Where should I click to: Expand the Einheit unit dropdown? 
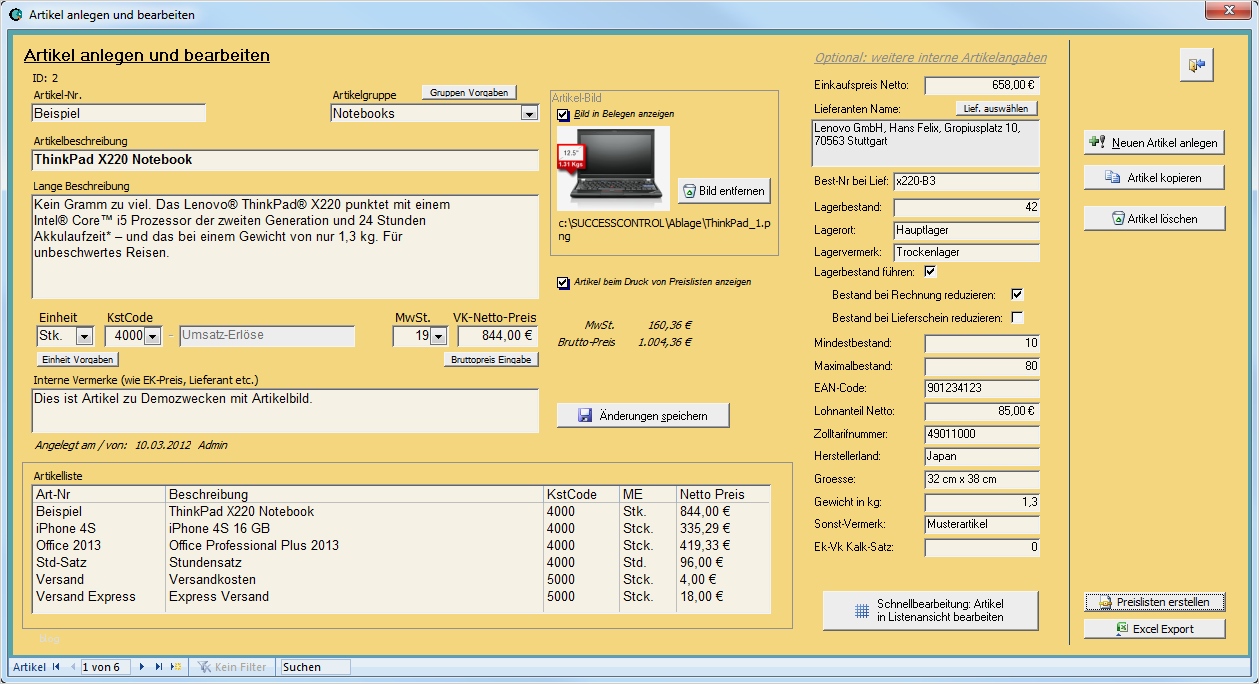coord(84,337)
